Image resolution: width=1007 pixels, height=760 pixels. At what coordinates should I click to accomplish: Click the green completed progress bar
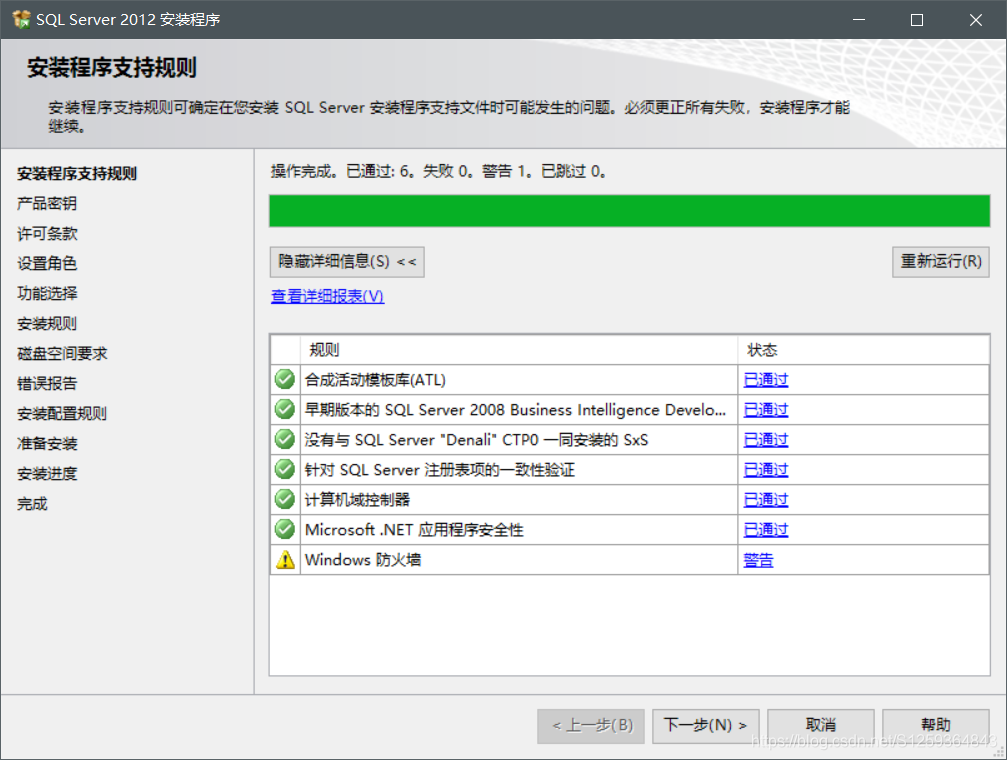point(629,211)
